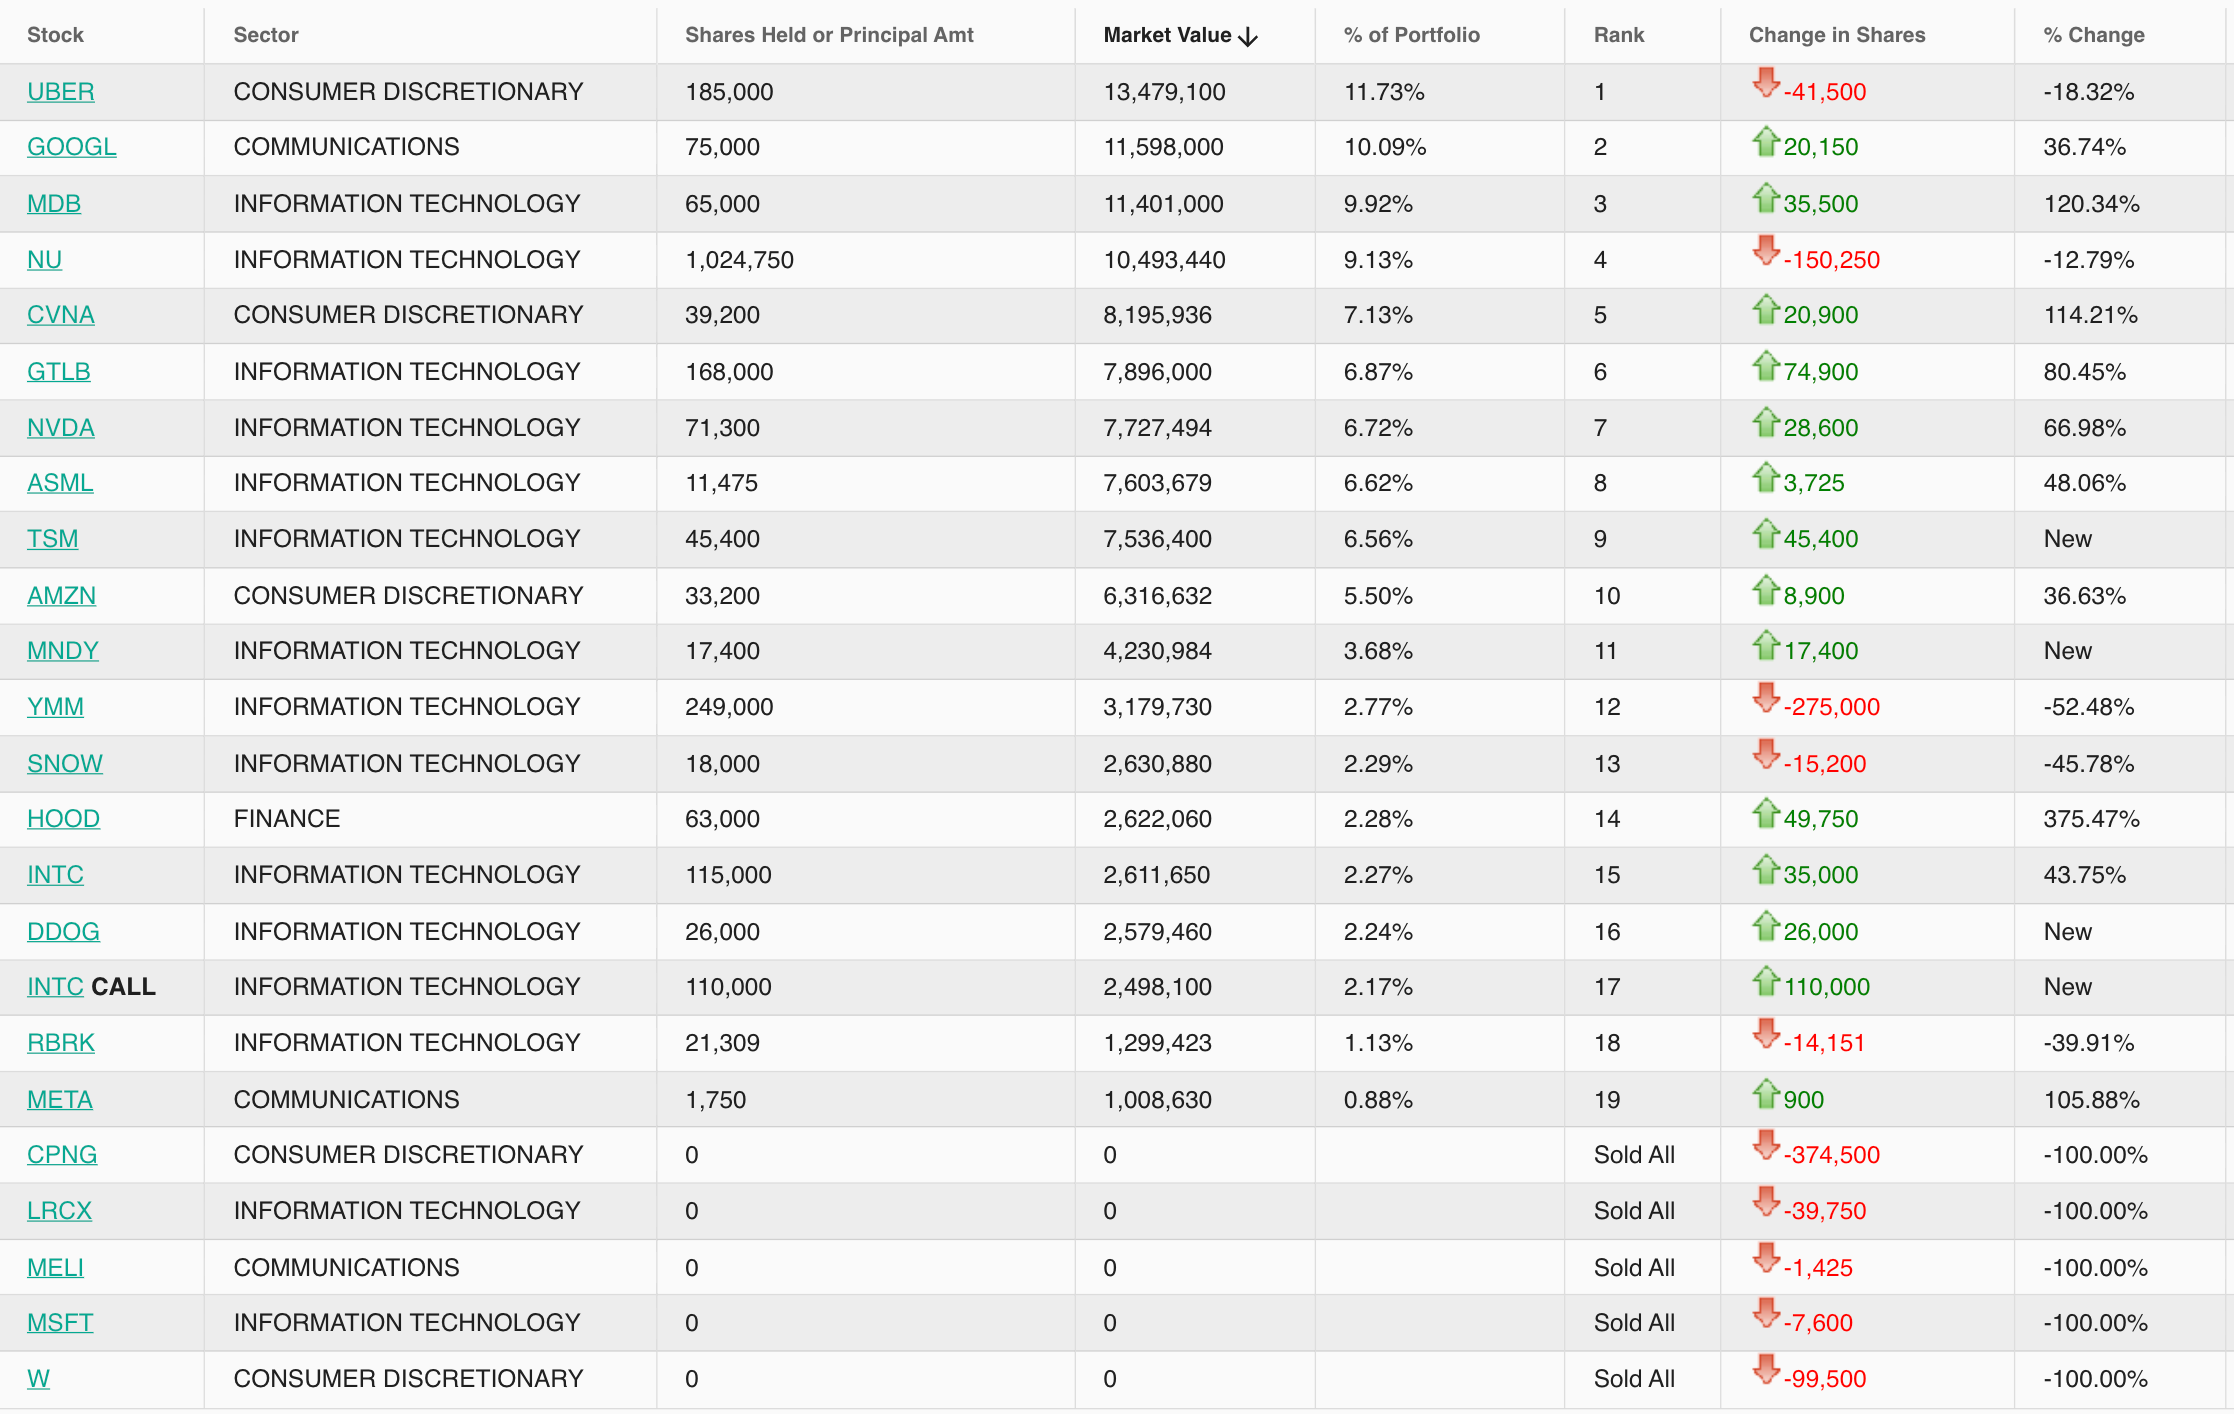Open the HOOD ticker link
This screenshot has height=1414, width=2234.
(x=63, y=819)
